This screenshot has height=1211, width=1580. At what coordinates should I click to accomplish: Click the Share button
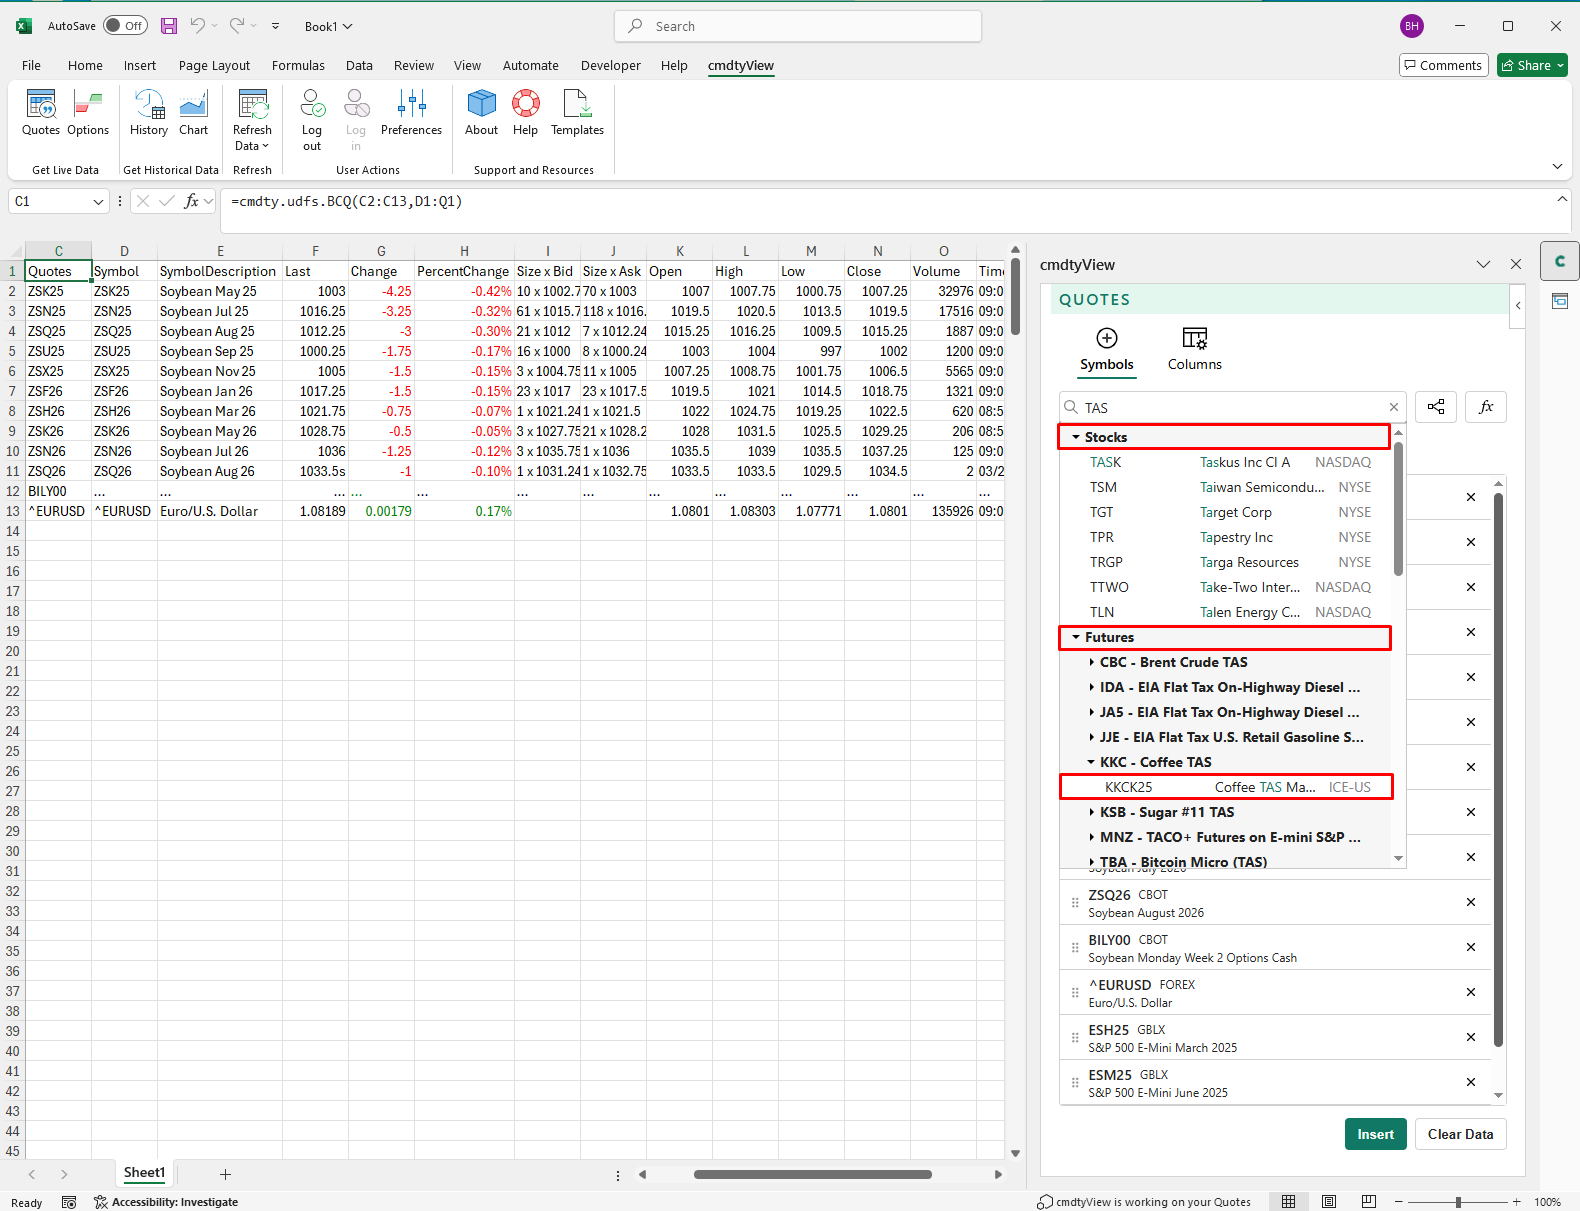(1532, 65)
